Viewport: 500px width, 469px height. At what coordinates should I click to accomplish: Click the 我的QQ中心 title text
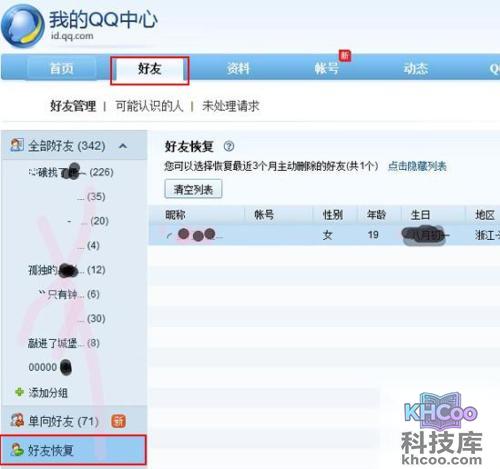(103, 19)
